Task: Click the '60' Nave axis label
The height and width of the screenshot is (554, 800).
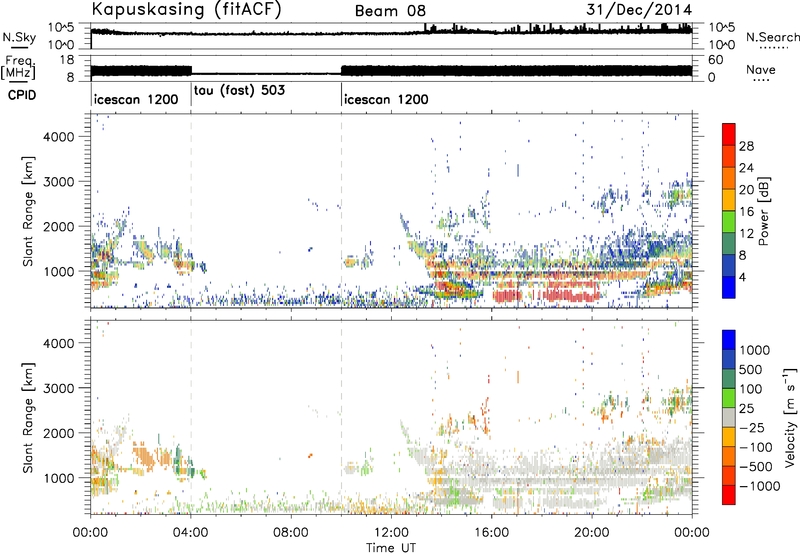Action: coord(715,60)
